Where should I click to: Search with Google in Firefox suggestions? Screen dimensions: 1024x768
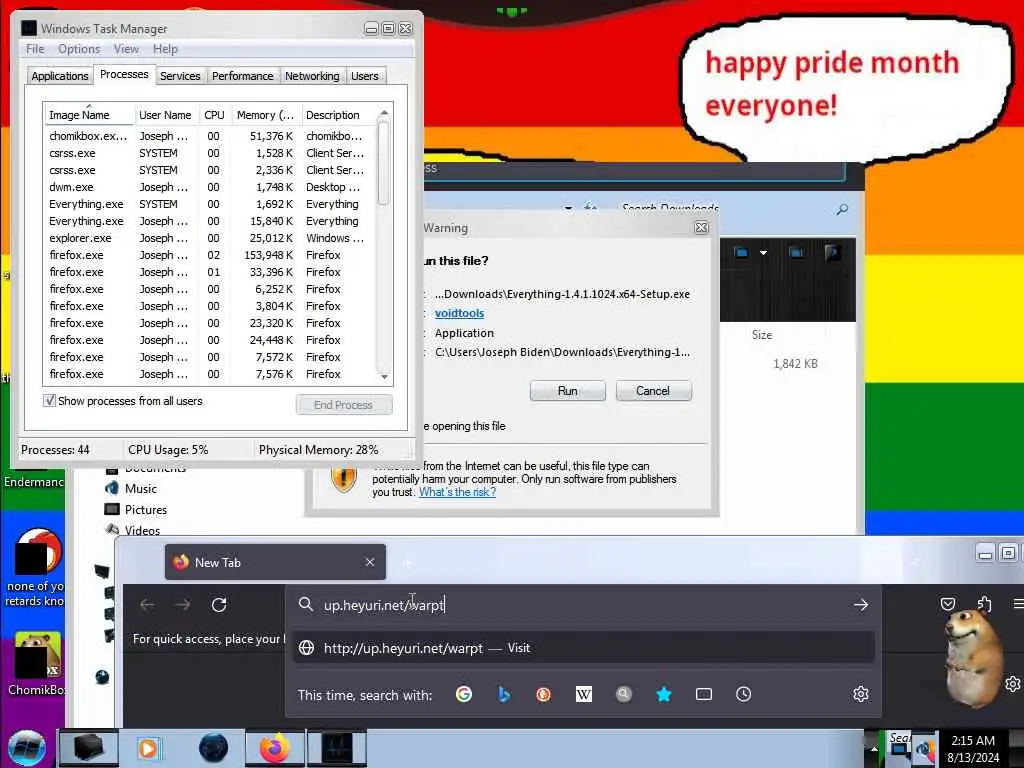pos(464,694)
